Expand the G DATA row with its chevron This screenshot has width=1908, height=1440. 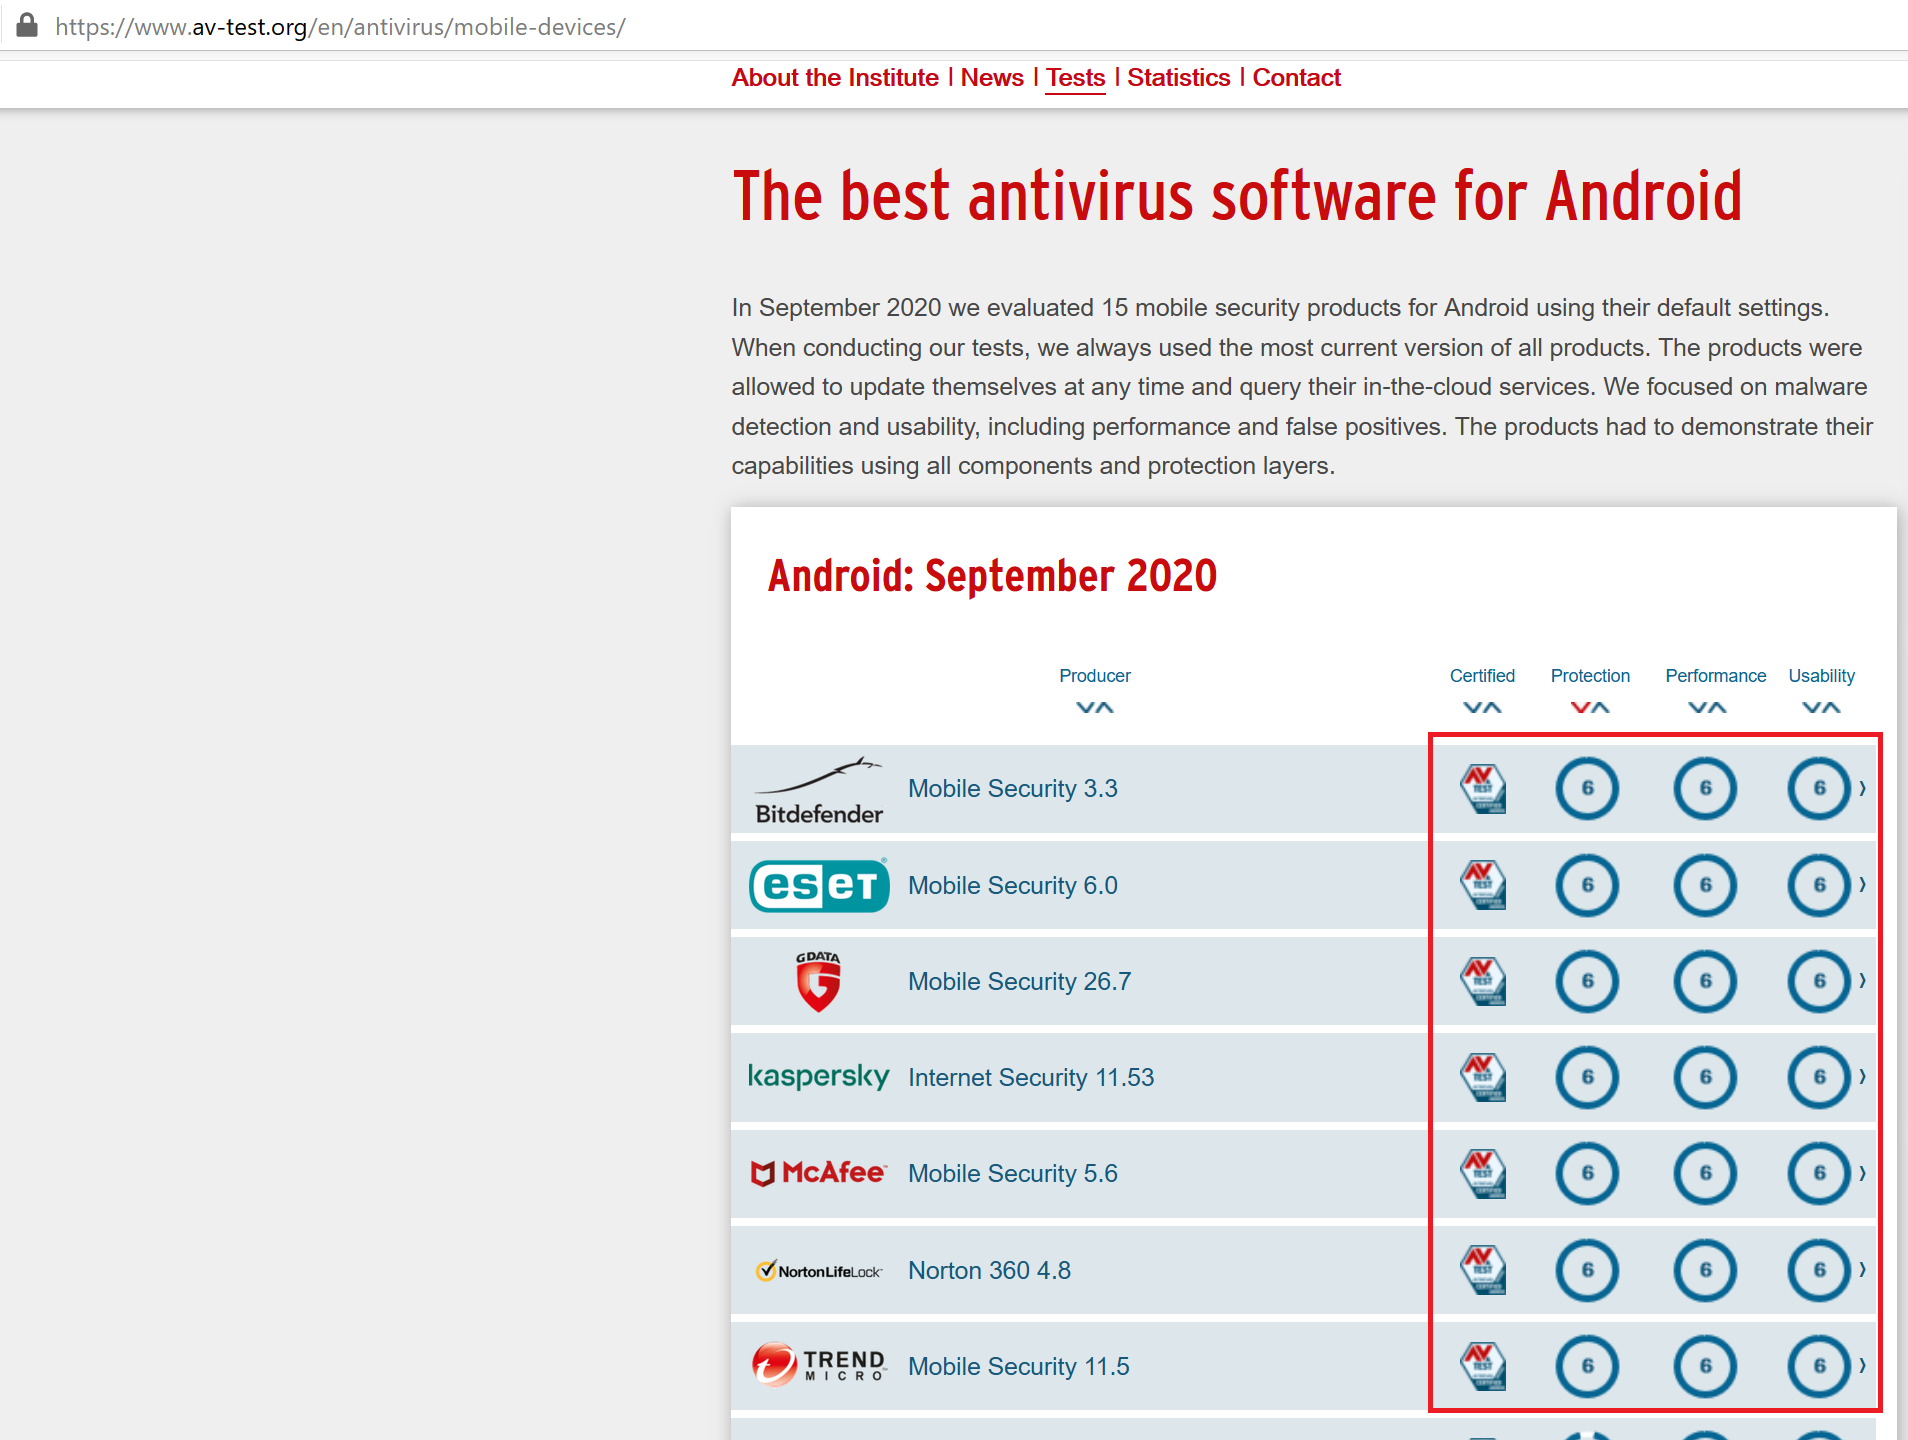pos(1863,981)
